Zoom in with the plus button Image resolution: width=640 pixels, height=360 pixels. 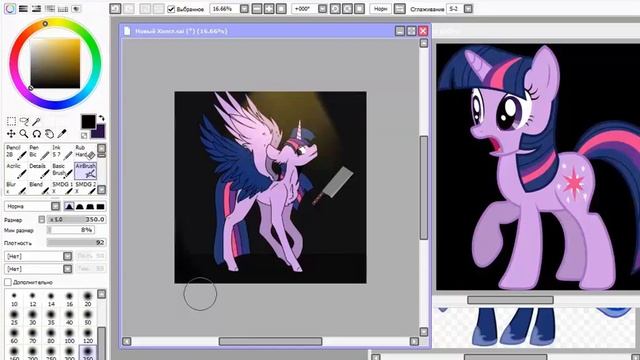(269, 9)
